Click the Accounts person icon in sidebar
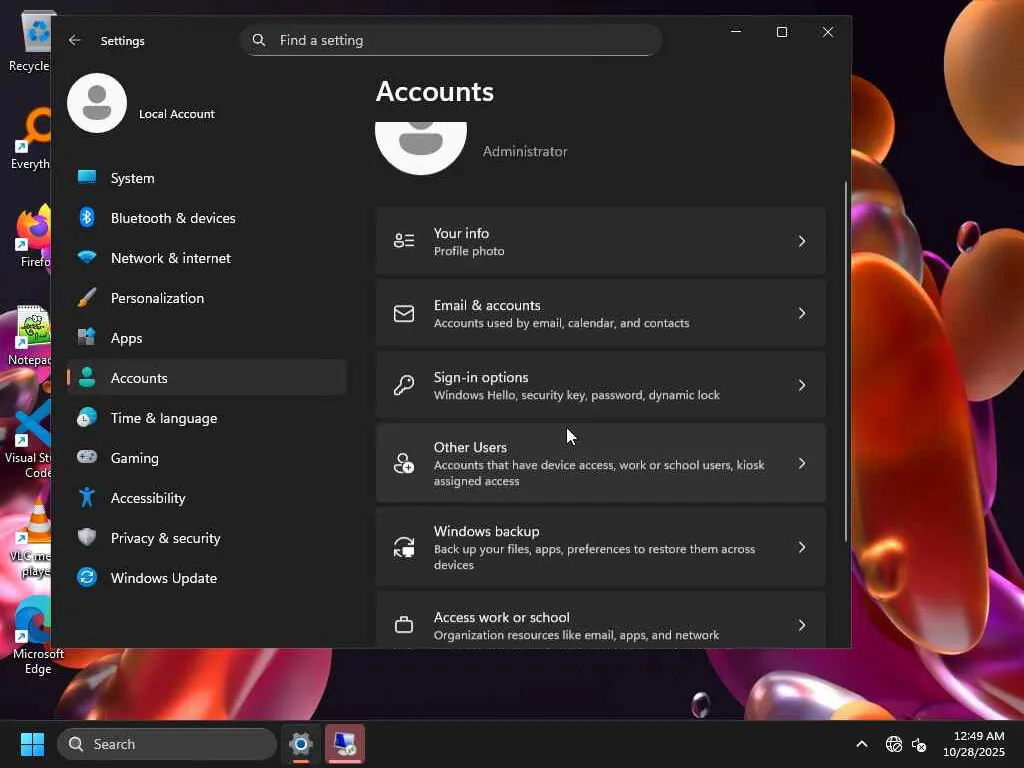The height and width of the screenshot is (768, 1024). 87,377
